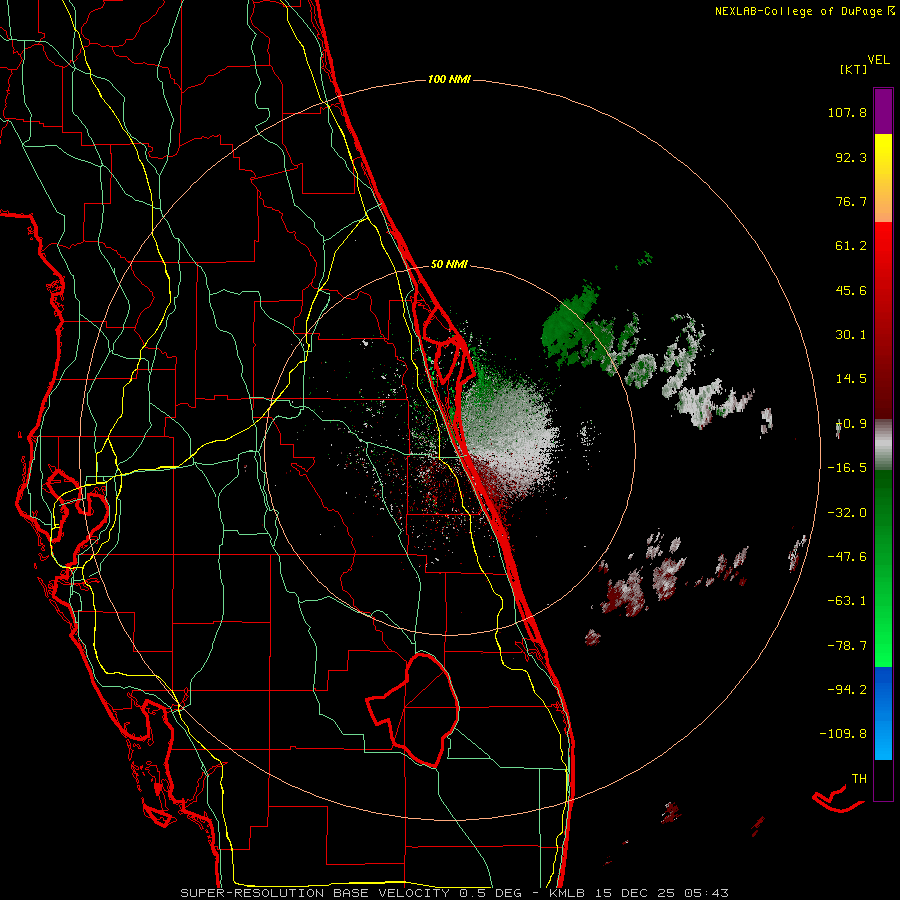900x900 pixels.
Task: Select the green segment of the velocity color bar
Action: click(x=883, y=568)
